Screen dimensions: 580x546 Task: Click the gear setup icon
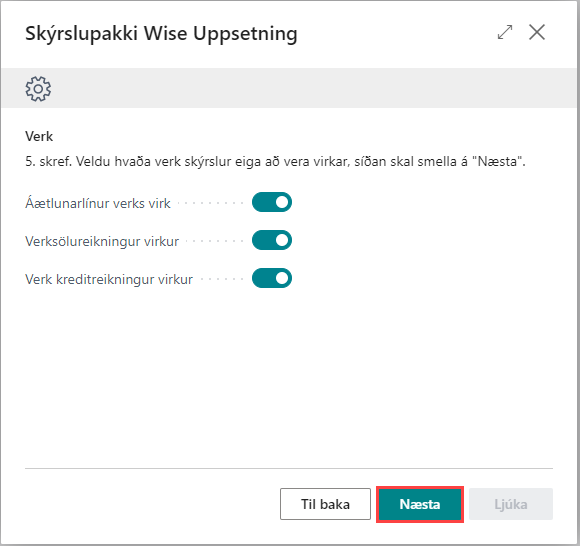point(38,89)
